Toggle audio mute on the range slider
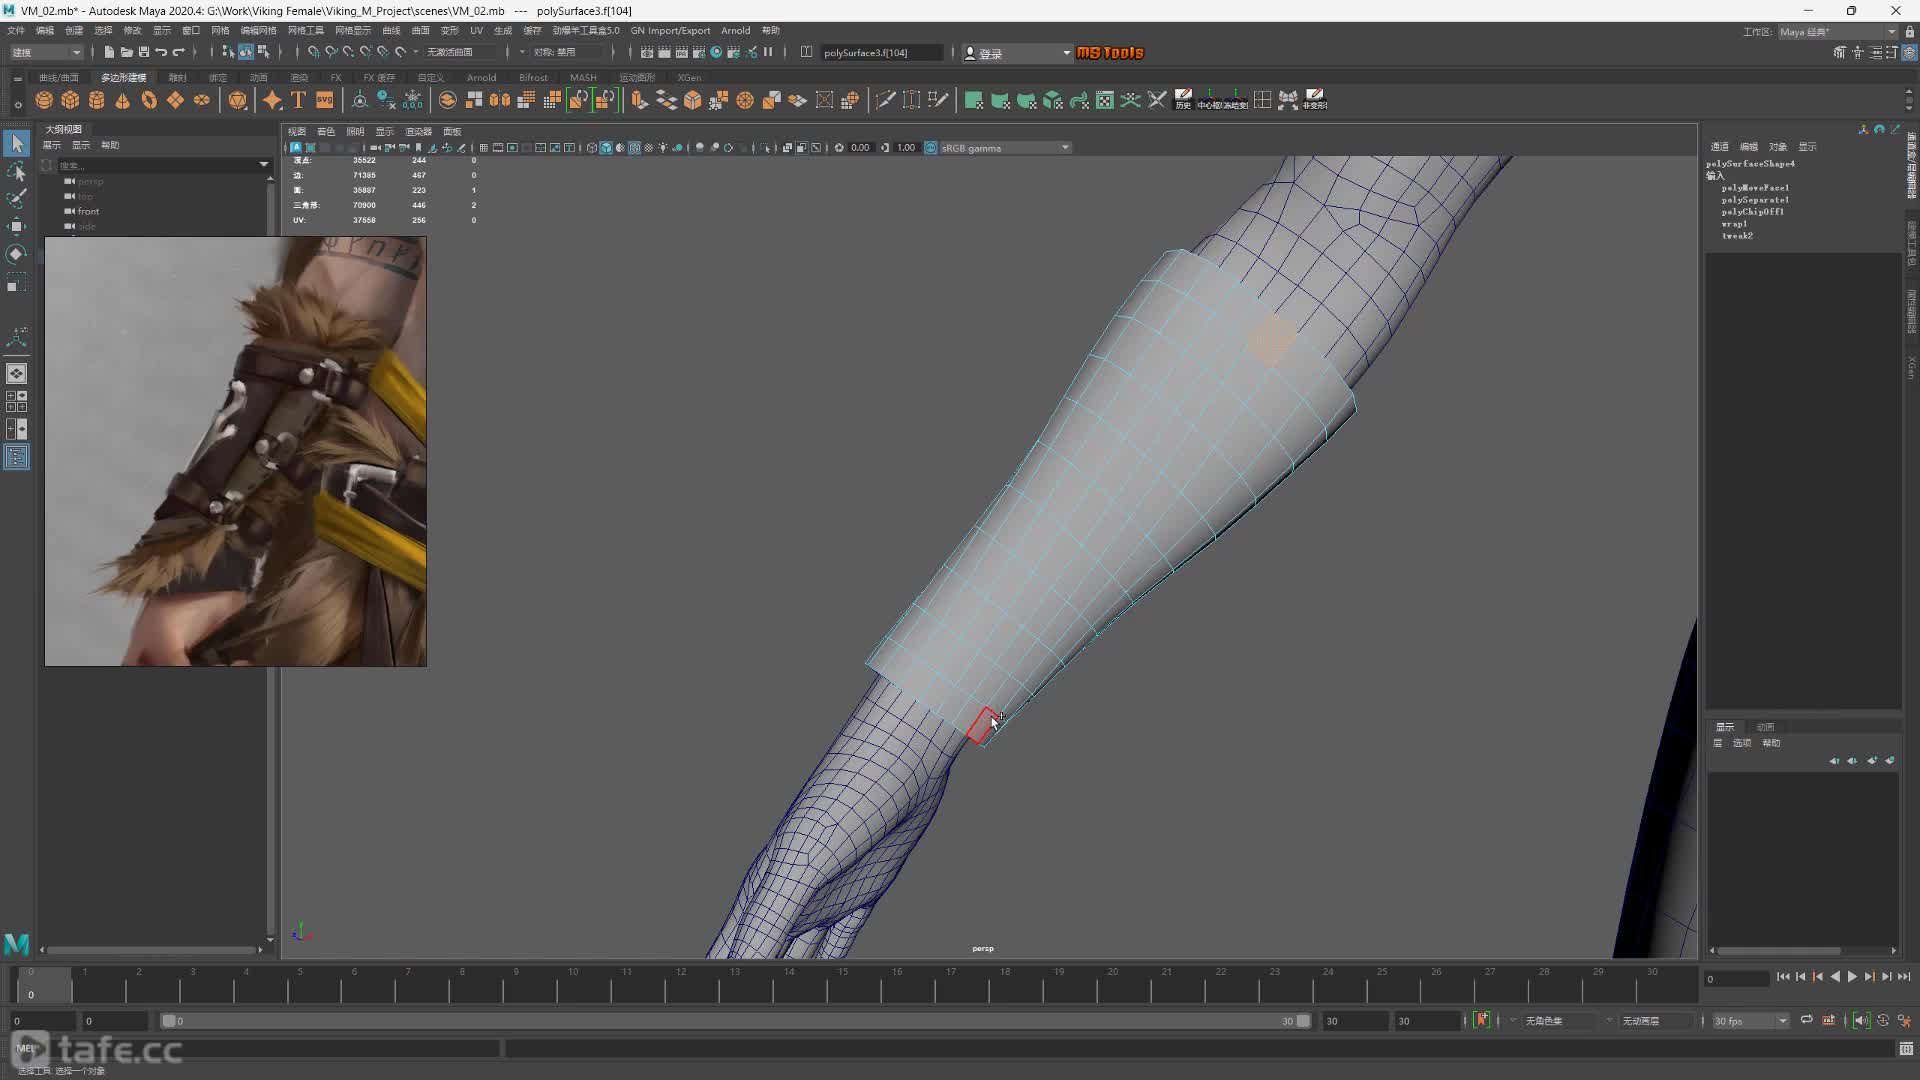 click(1860, 1020)
